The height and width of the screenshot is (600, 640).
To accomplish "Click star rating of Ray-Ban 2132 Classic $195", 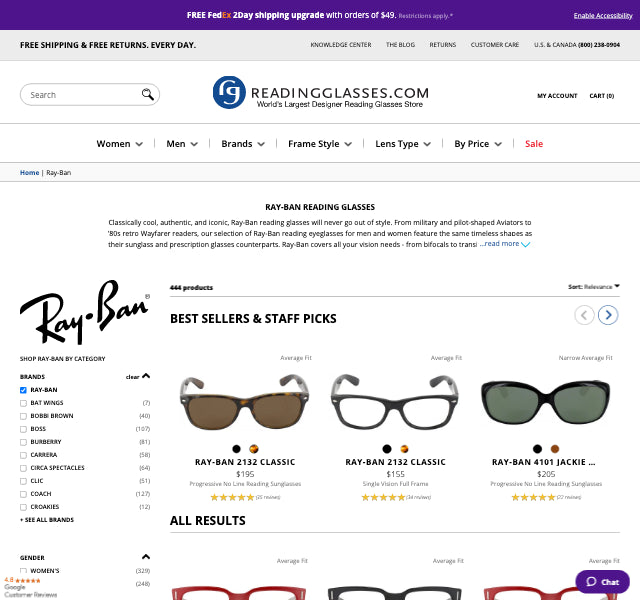I will pos(232,497).
